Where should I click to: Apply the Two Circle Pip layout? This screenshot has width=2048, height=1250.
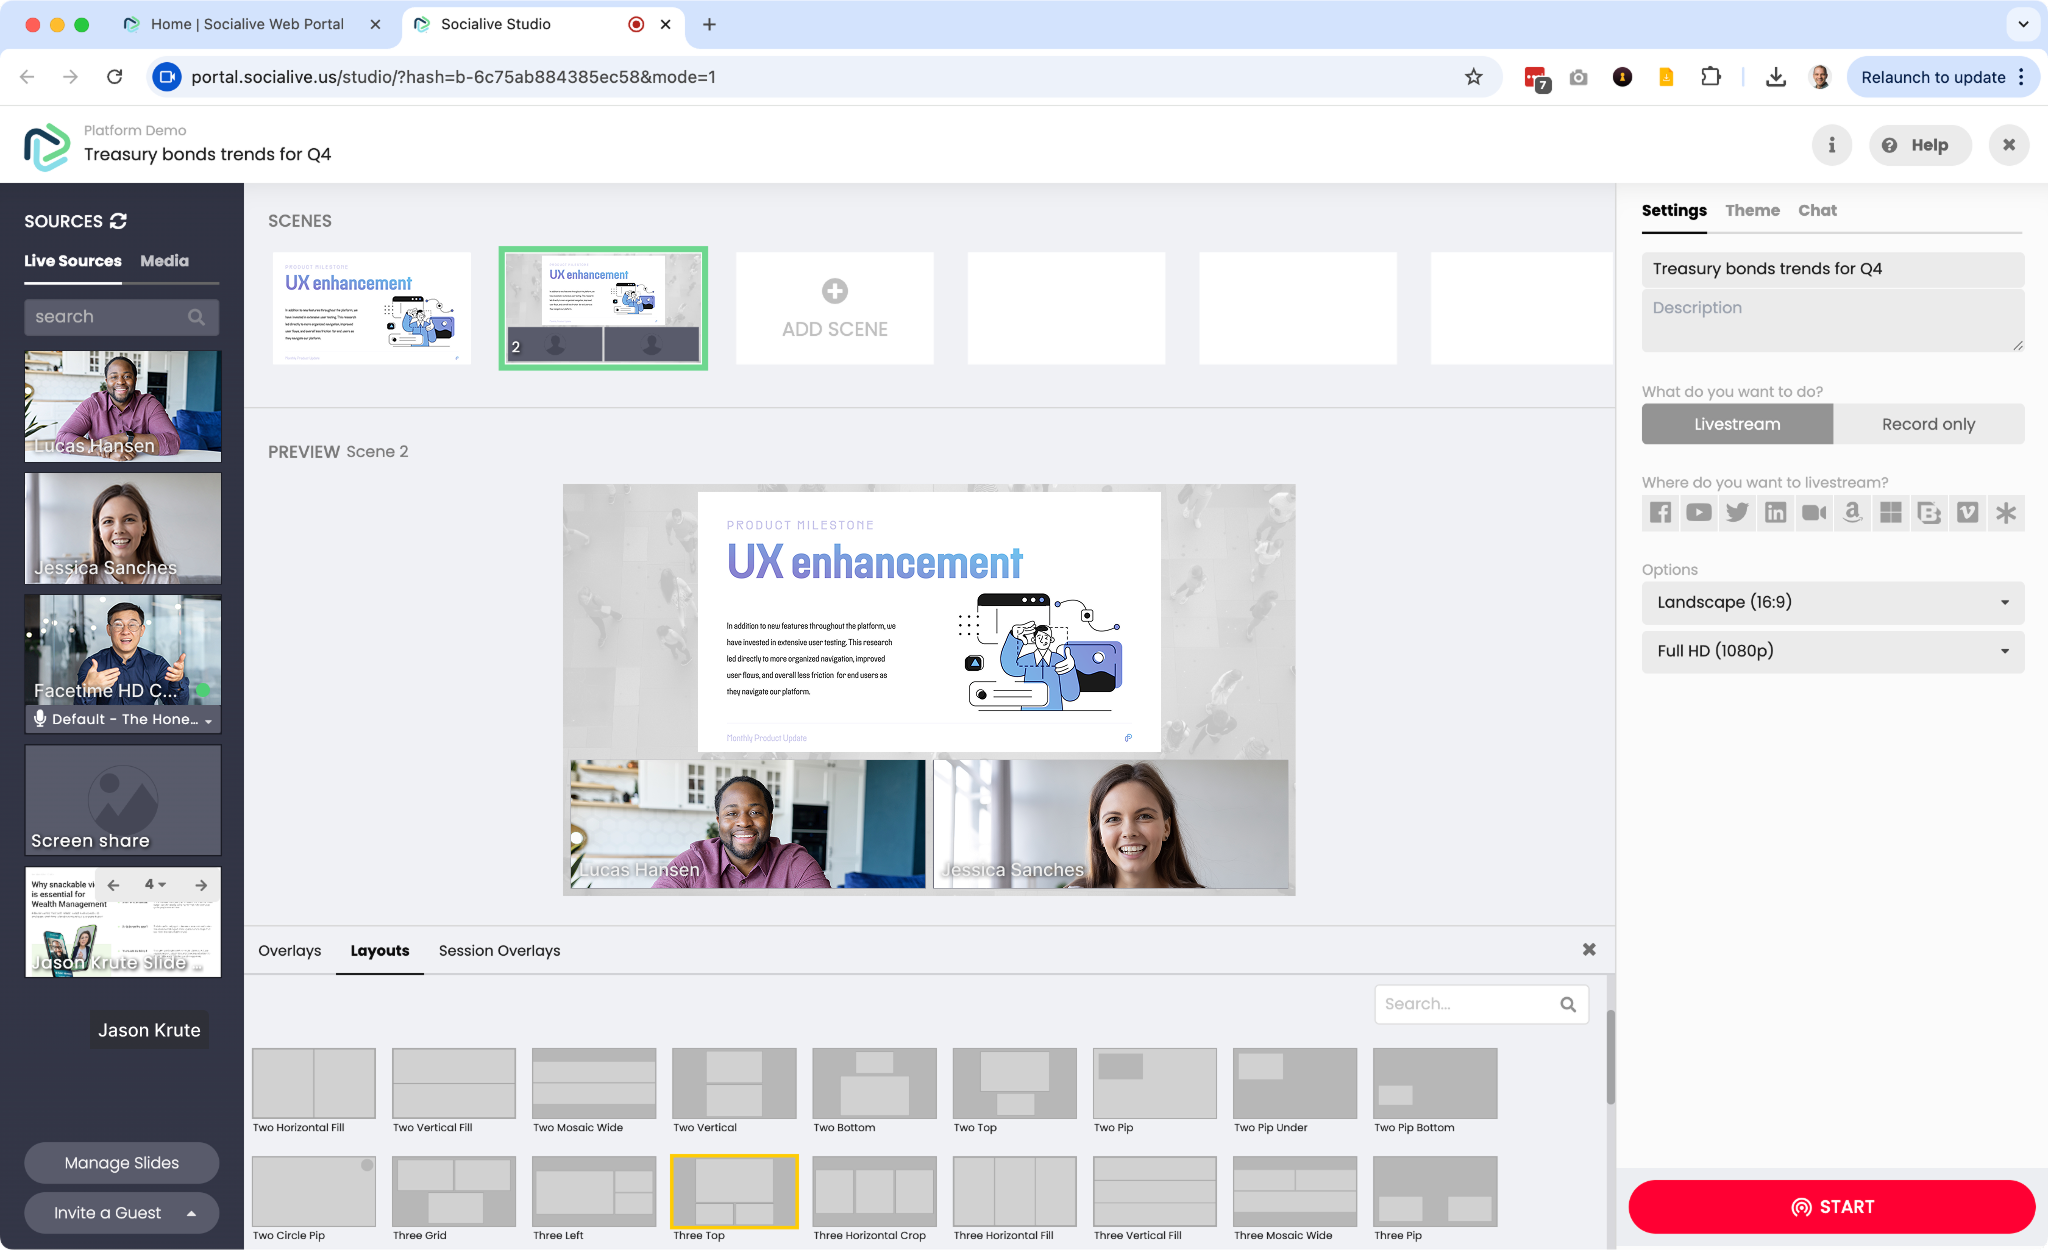click(313, 1192)
